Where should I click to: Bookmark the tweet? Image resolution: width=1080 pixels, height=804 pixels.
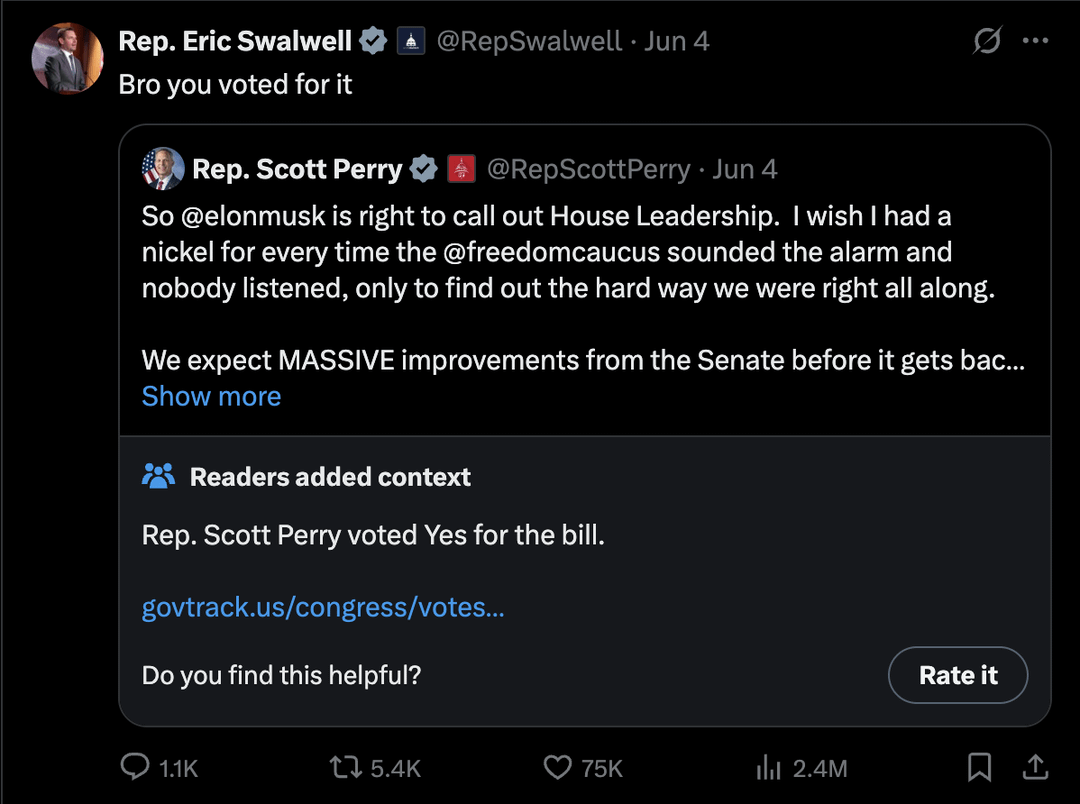tap(980, 768)
